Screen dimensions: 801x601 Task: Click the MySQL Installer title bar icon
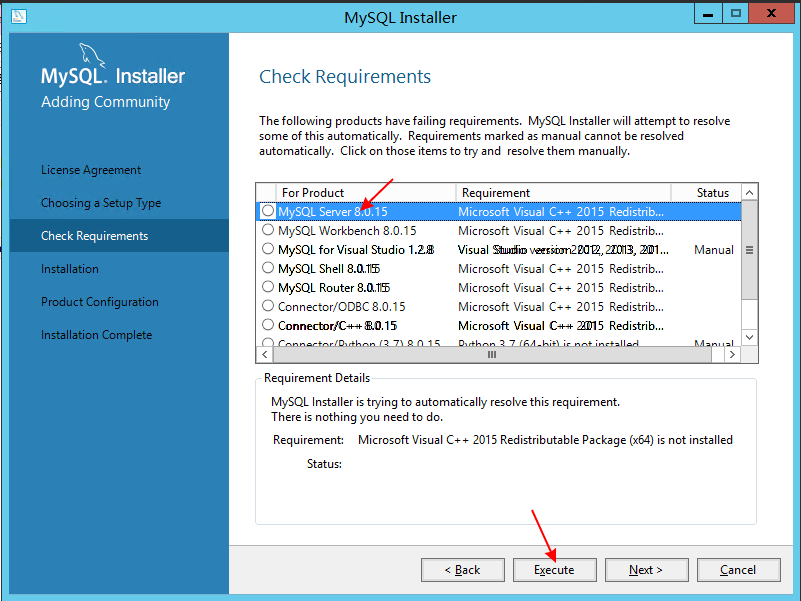click(18, 16)
